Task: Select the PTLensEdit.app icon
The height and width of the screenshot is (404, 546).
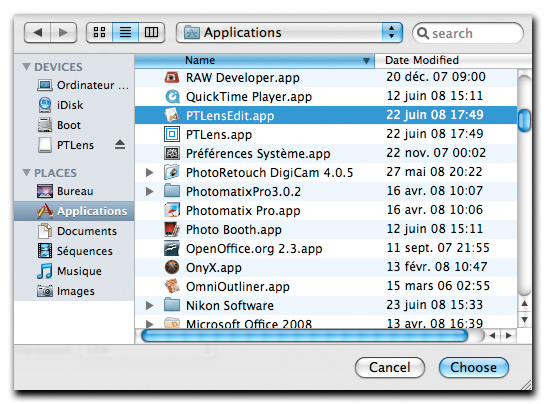Action: [x=172, y=115]
